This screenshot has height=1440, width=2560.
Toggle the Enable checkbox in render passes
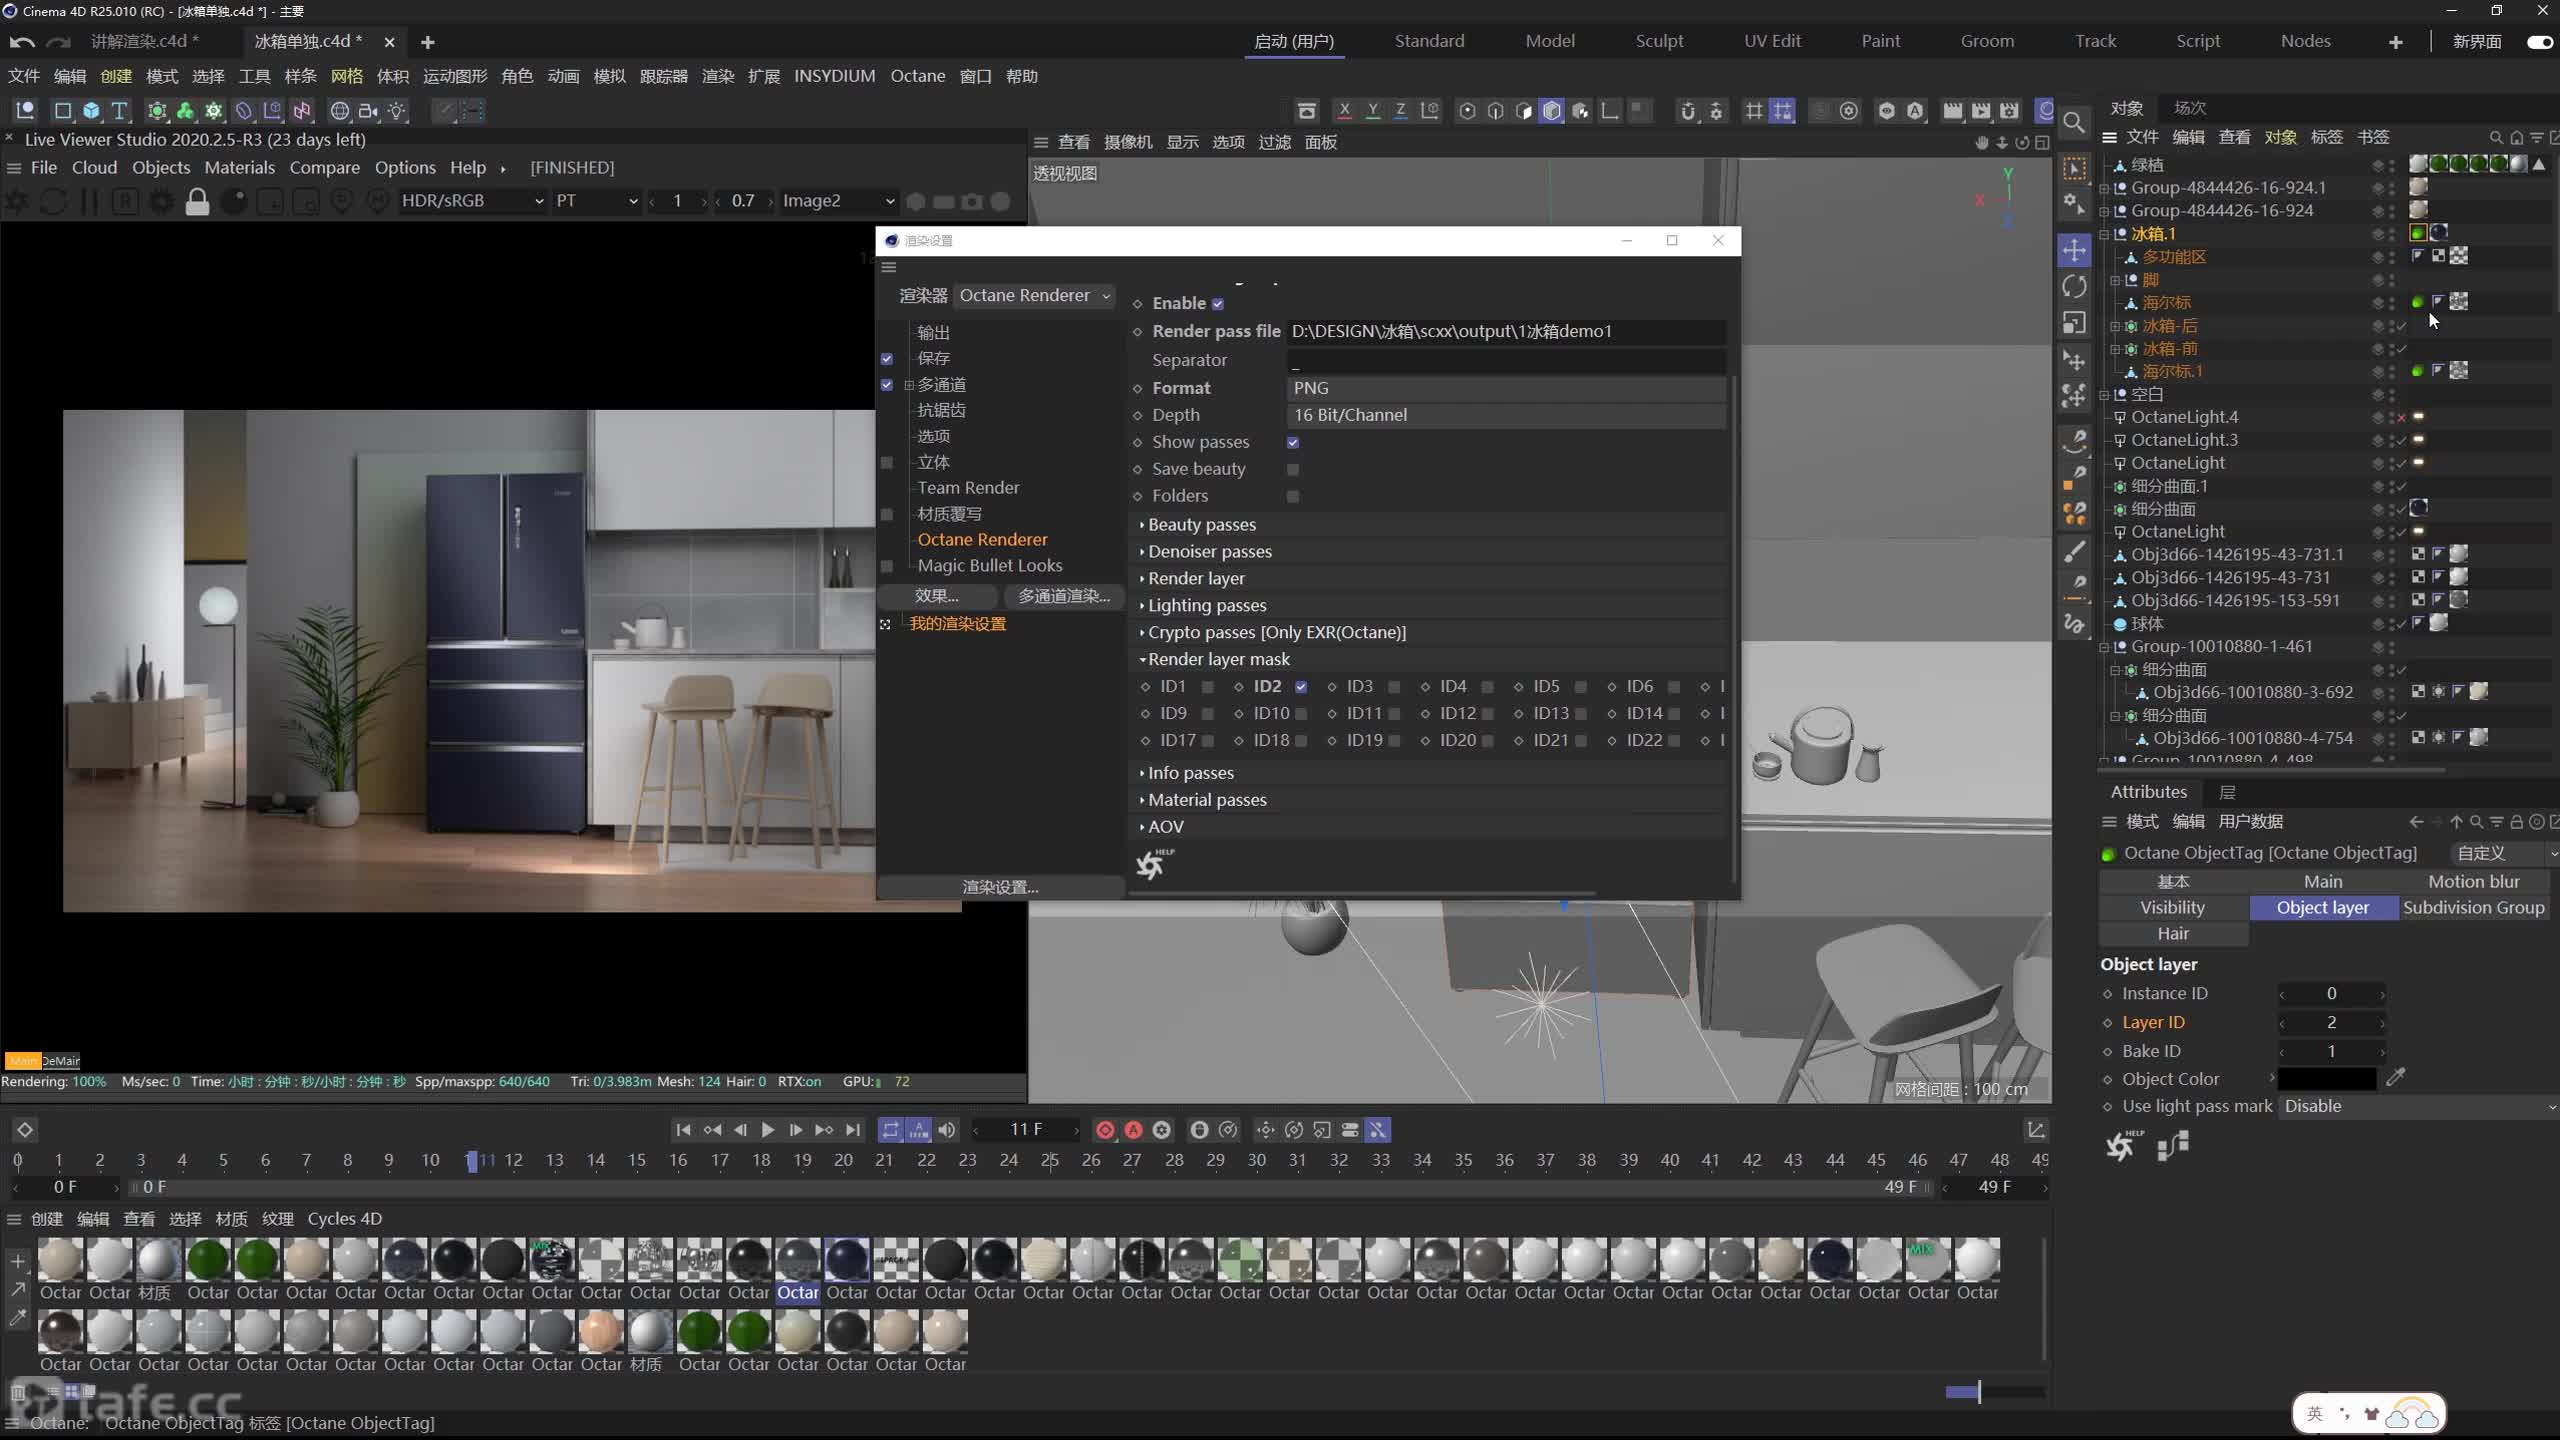tap(1218, 304)
